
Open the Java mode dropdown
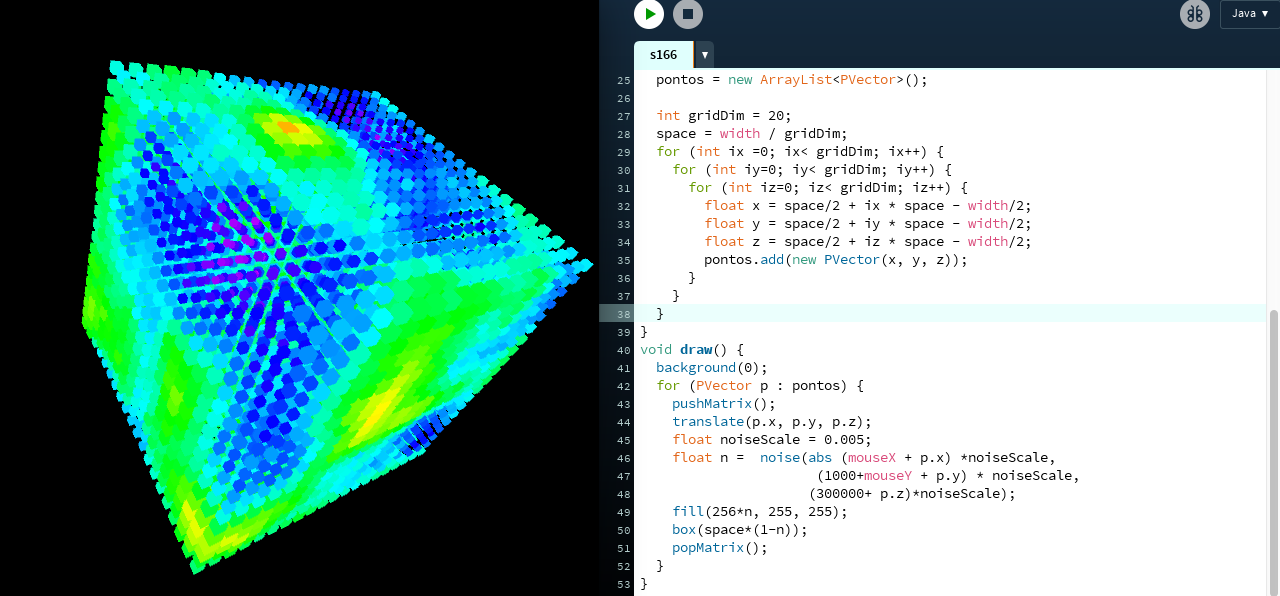1250,14
